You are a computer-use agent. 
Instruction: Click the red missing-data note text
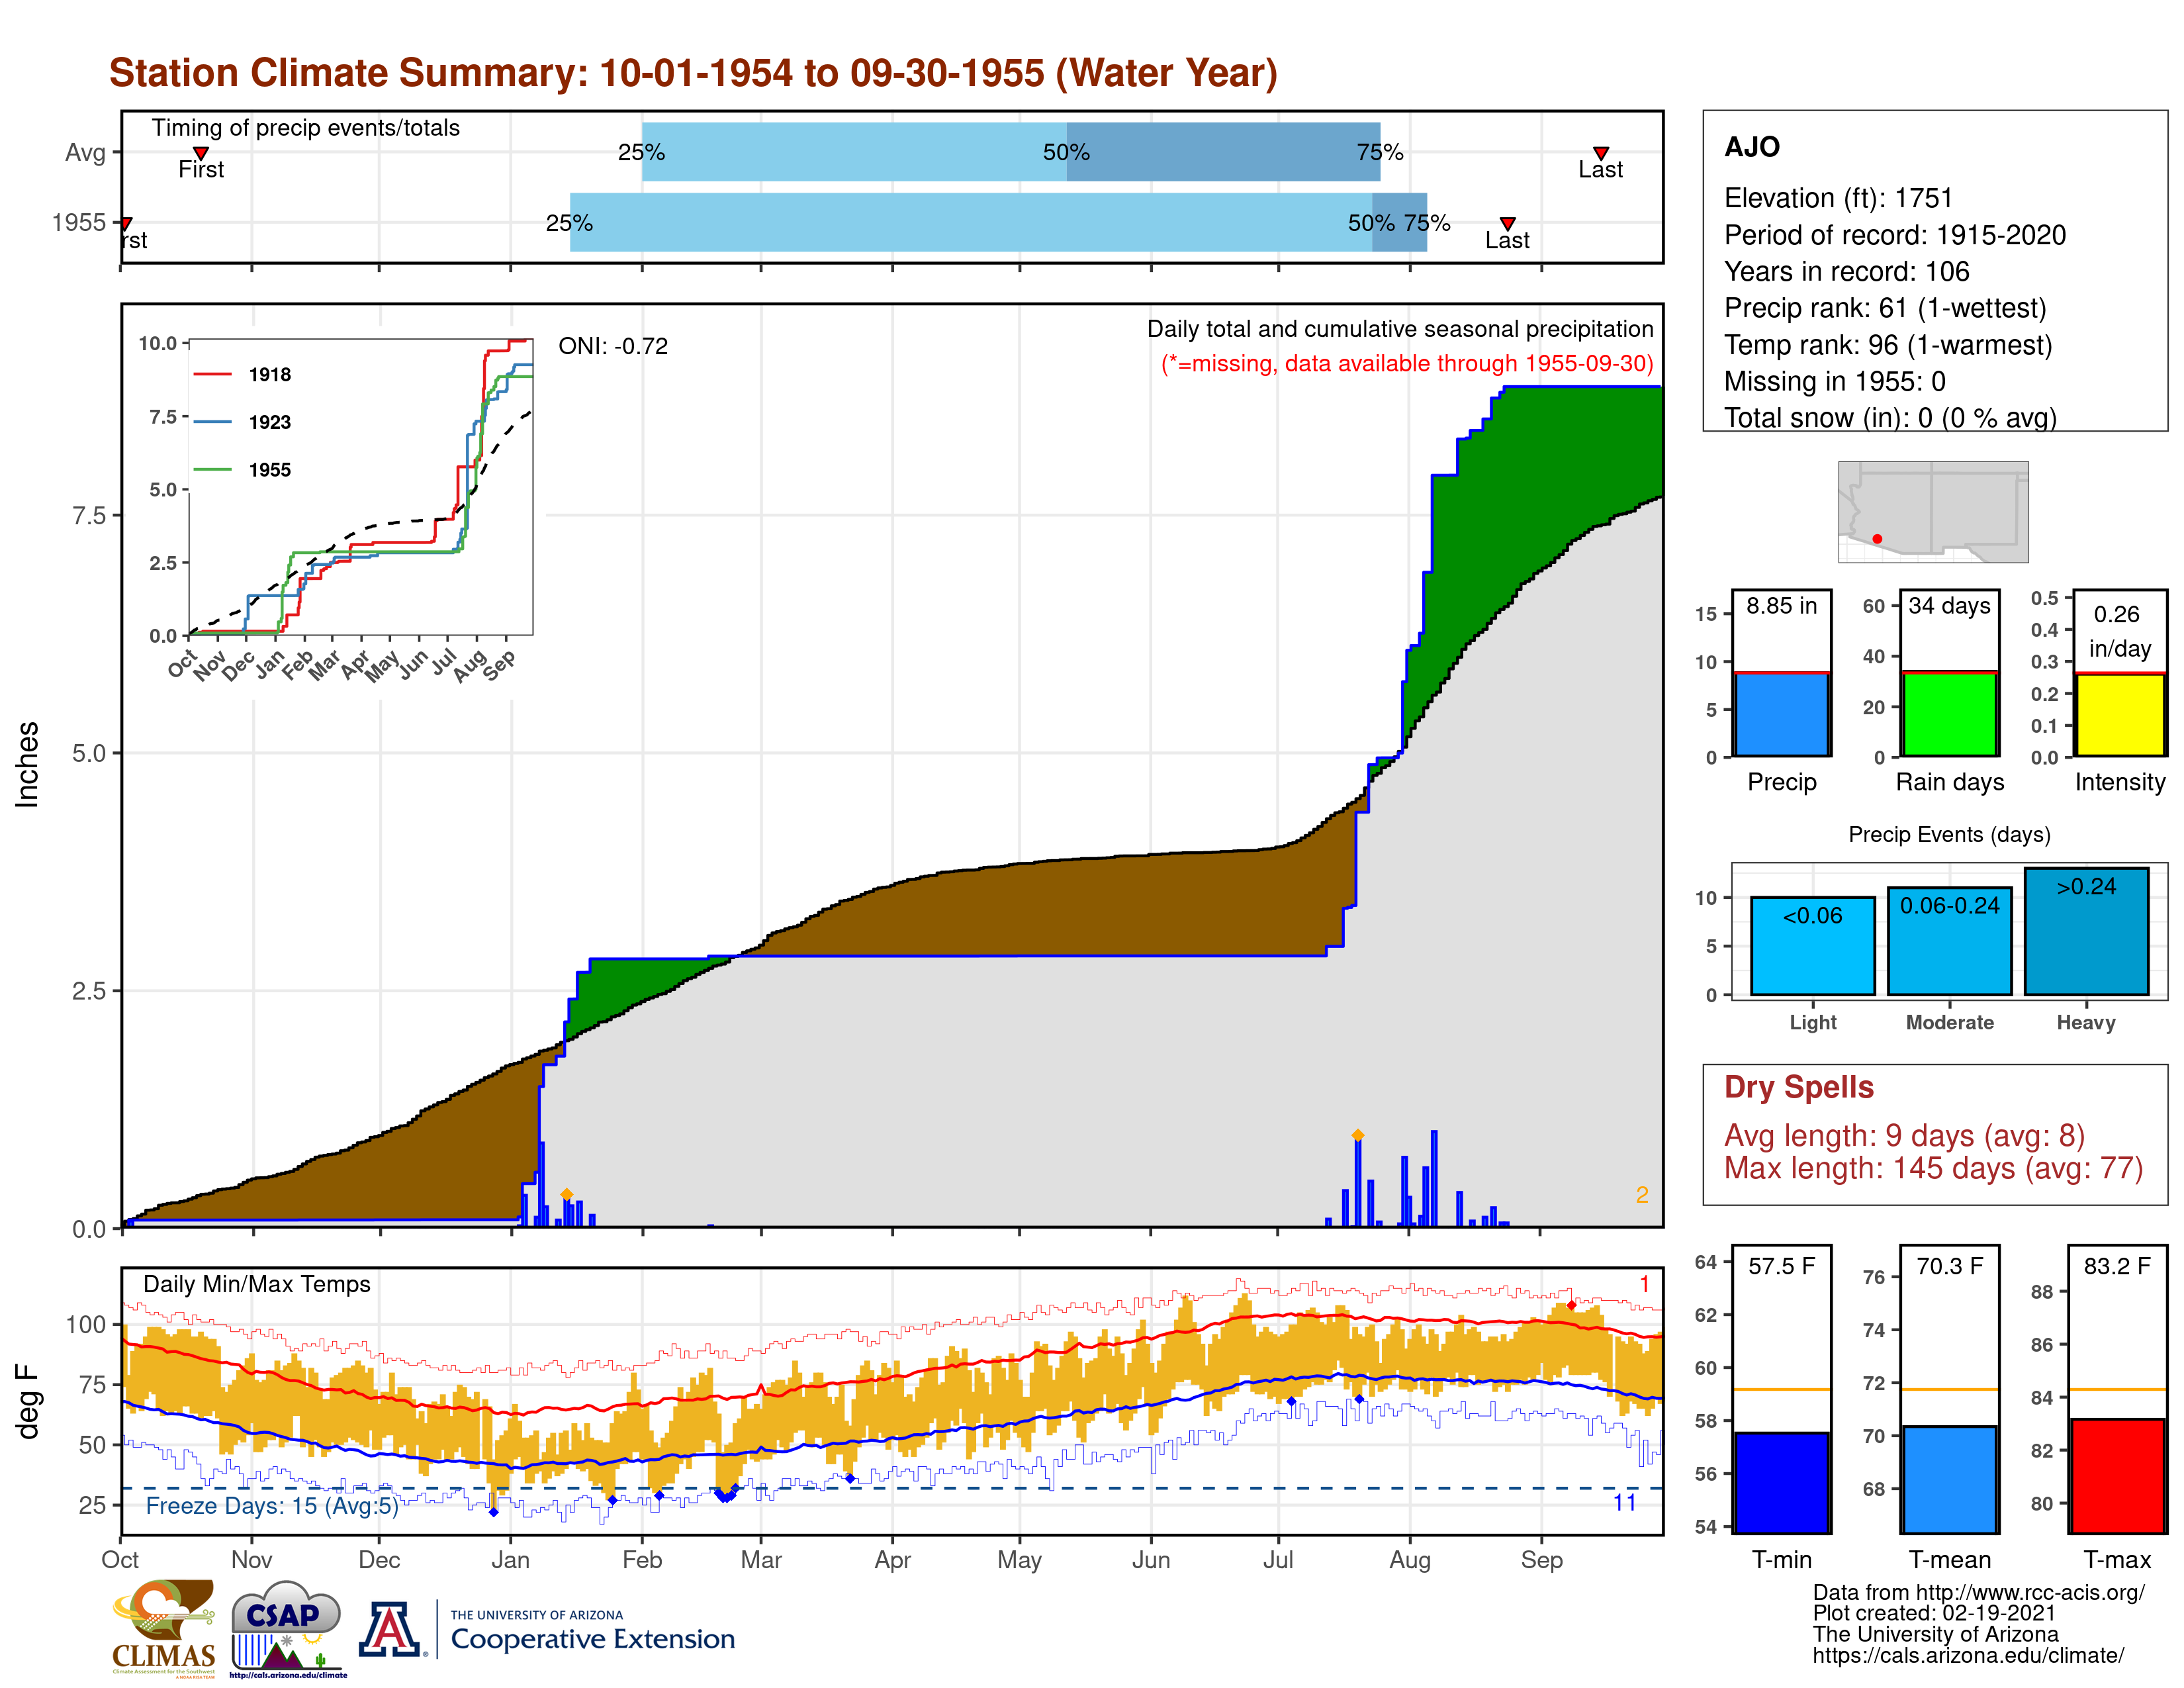[x=1407, y=363]
